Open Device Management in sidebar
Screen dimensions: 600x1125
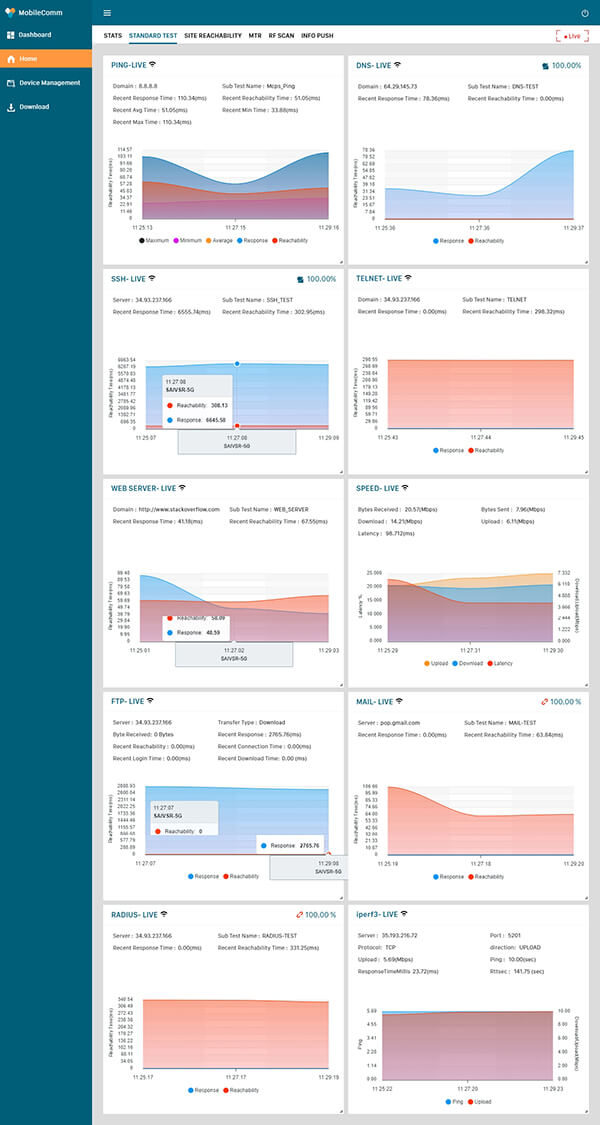(x=49, y=83)
